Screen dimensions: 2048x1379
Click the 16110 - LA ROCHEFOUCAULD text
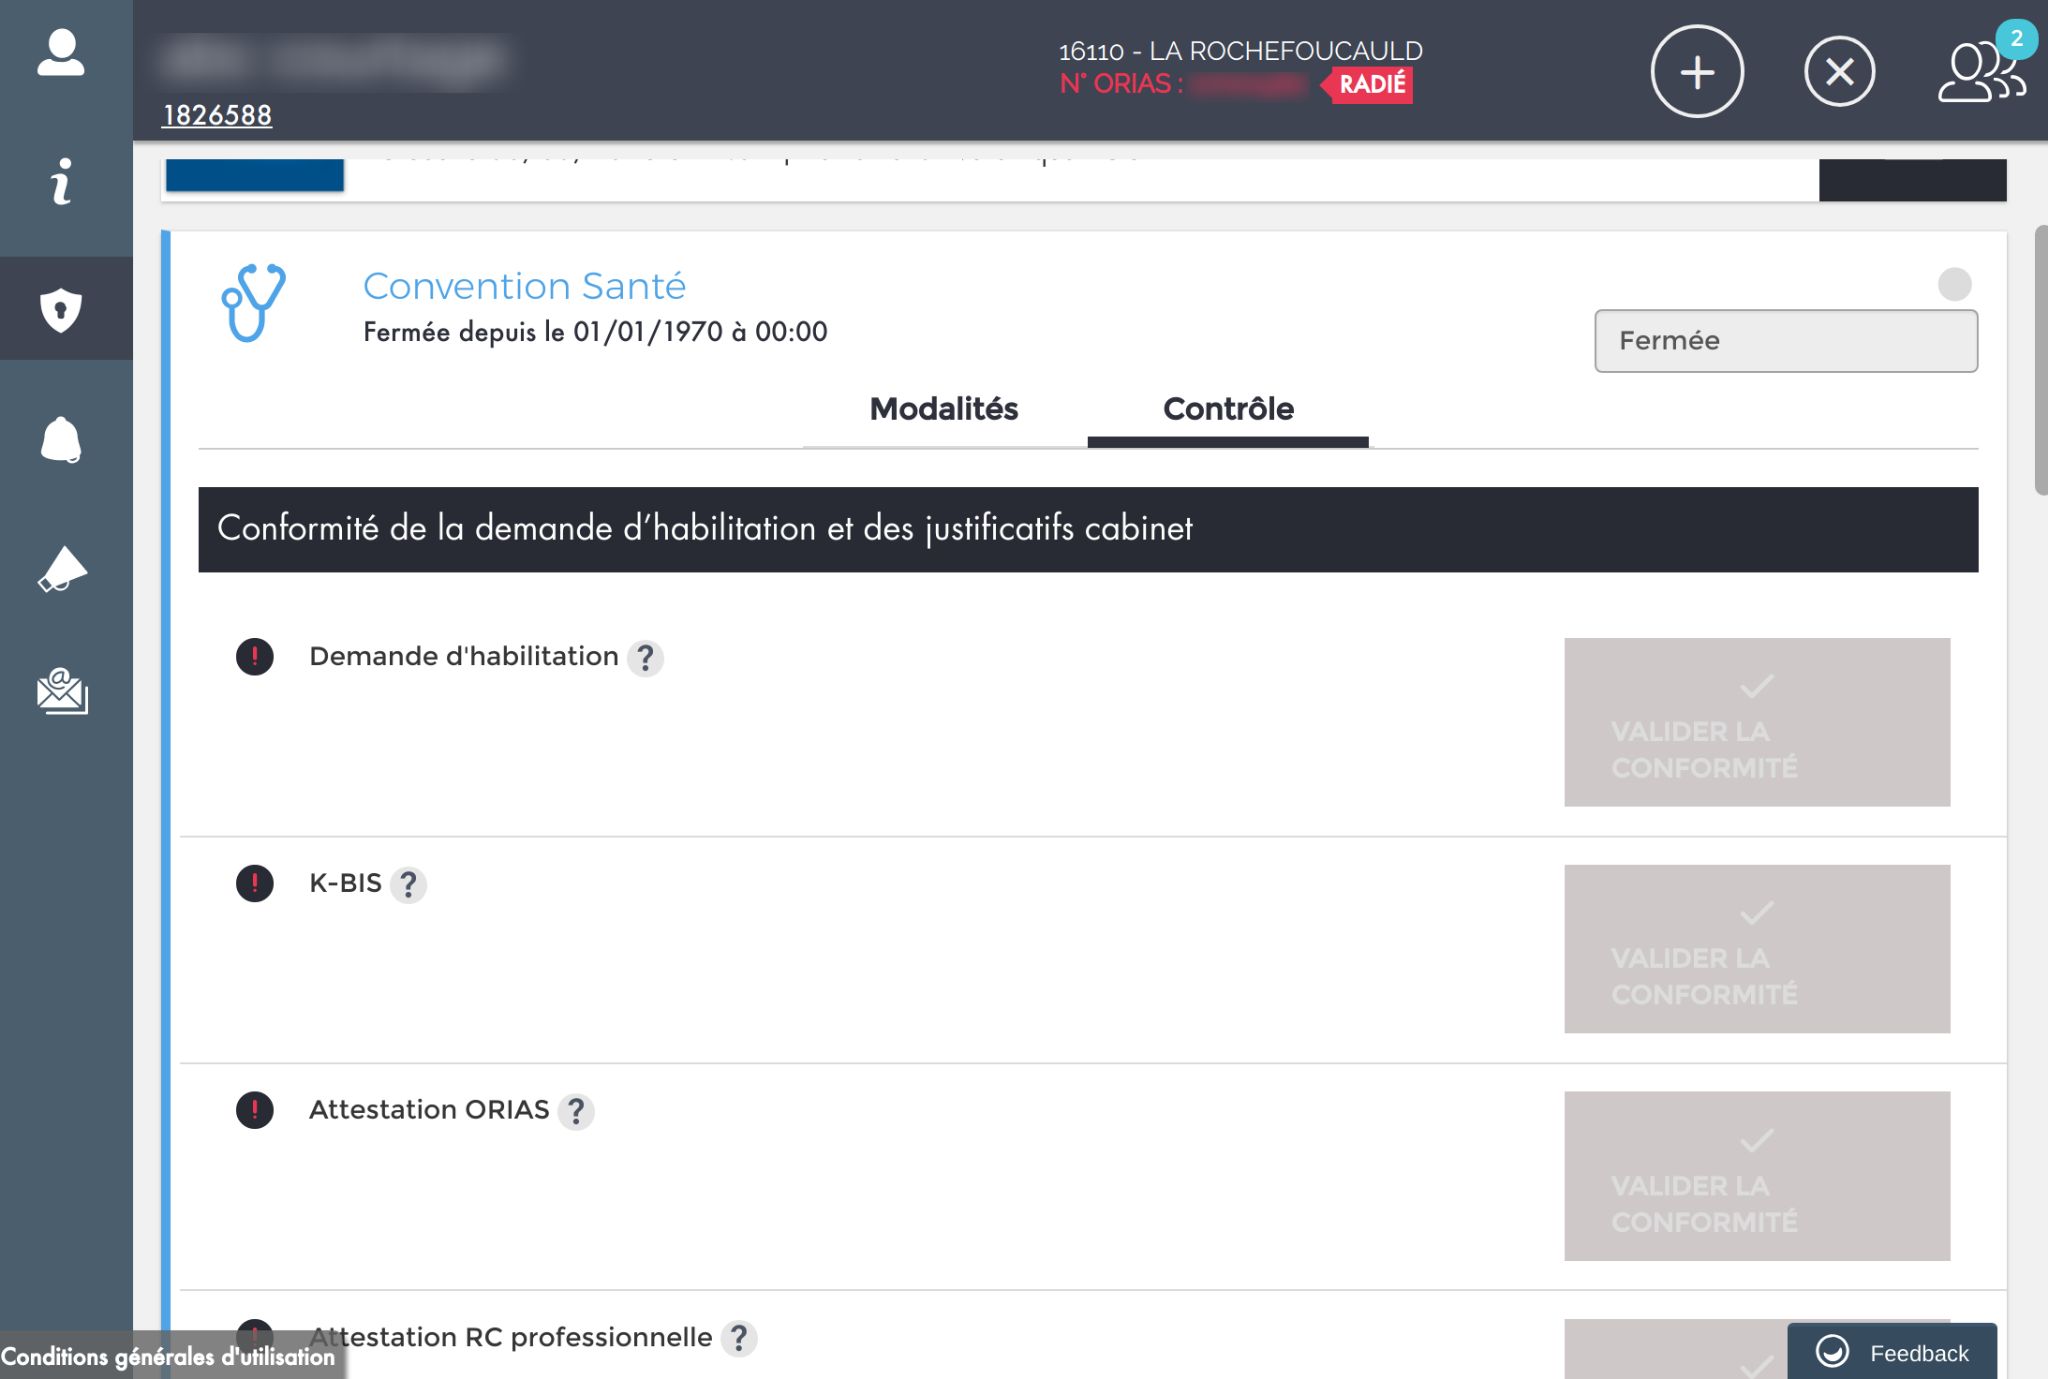point(1240,51)
